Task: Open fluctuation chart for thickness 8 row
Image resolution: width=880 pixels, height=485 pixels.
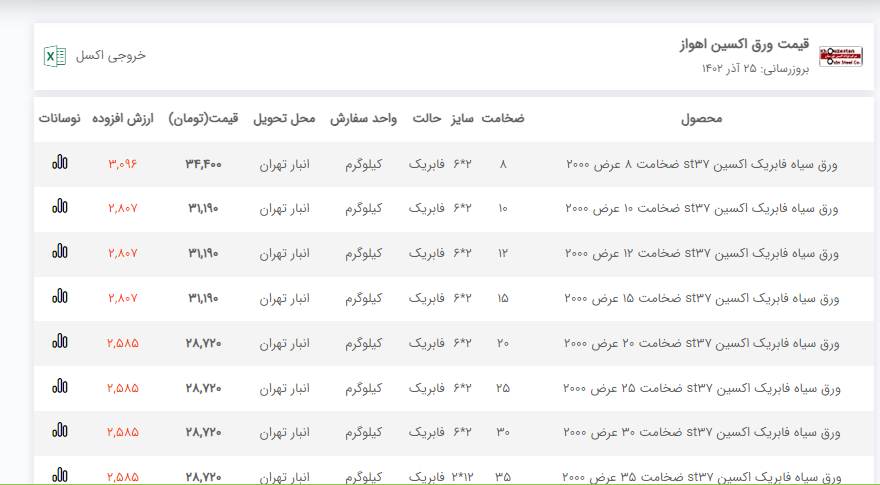Action: (60, 163)
